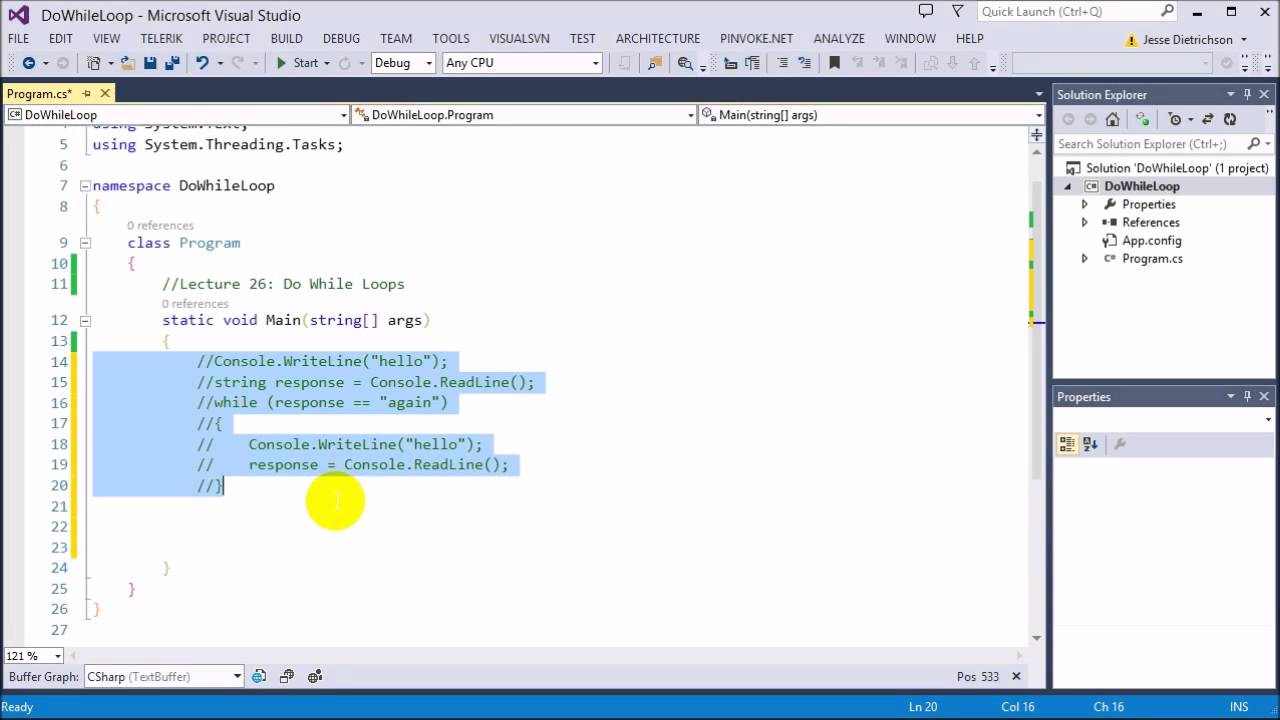Viewport: 1280px width, 720px height.
Task: Save the current file with Save icon
Action: pos(150,62)
